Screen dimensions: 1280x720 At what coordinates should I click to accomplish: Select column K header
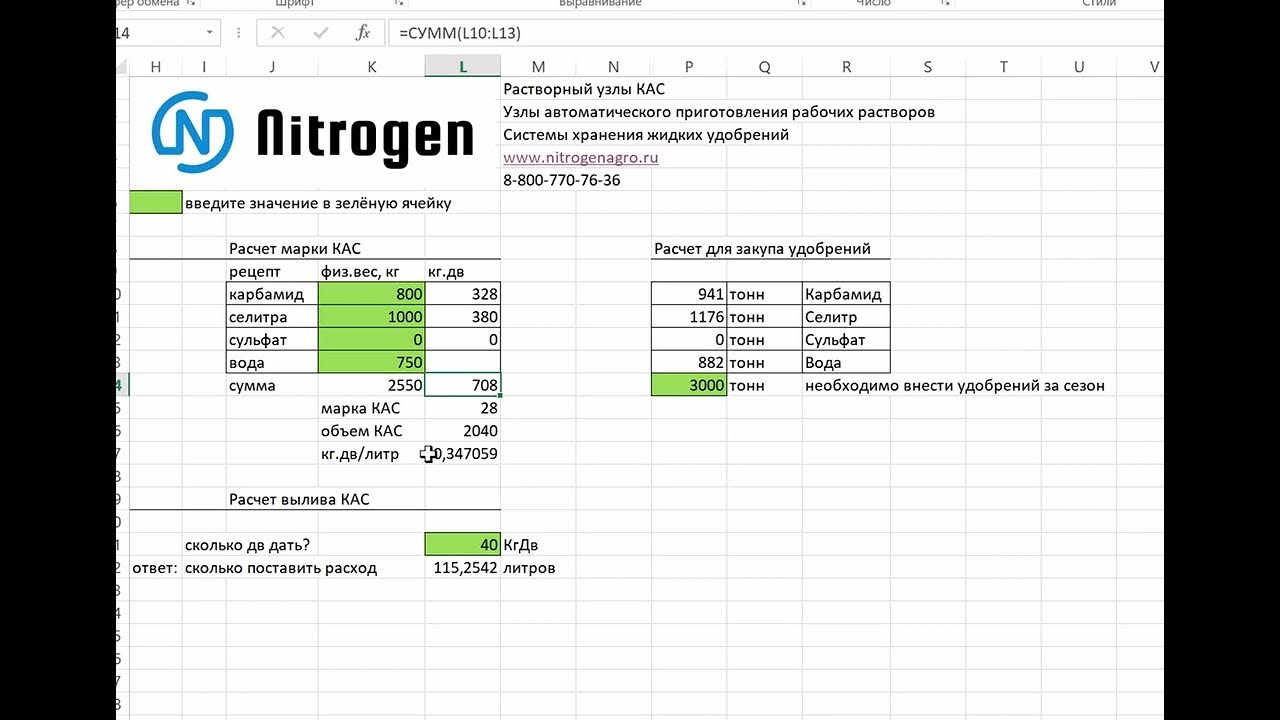click(372, 67)
